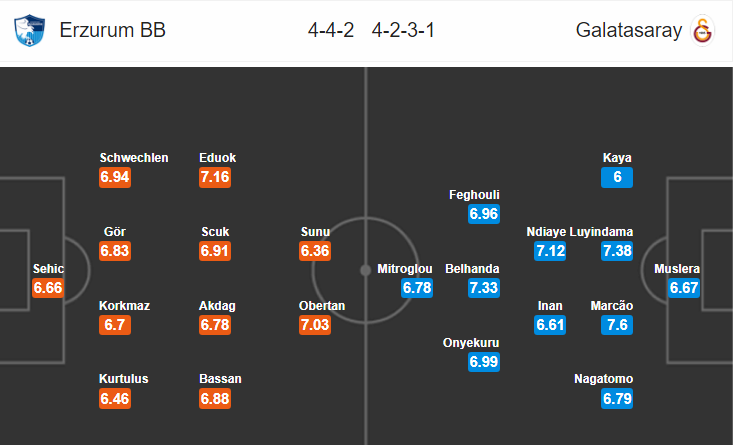Click Ndiaye's 7.12 rating badge
This screenshot has width=733, height=445.
point(550,251)
